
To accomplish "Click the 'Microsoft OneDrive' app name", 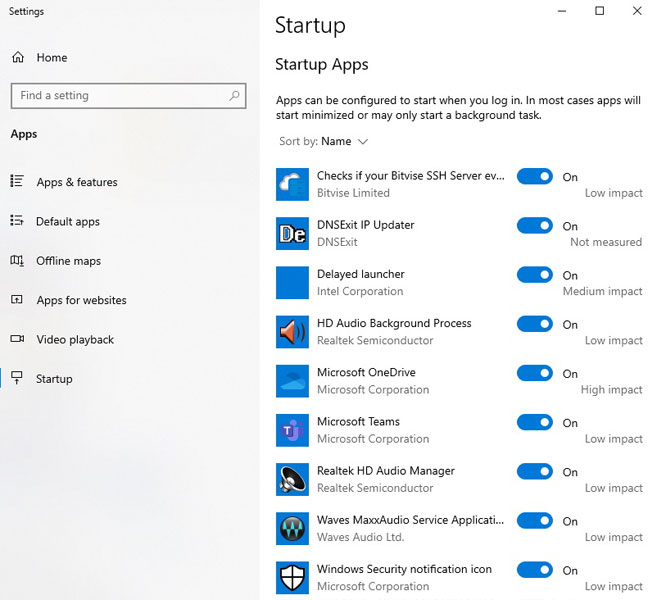I will pyautogui.click(x=366, y=372).
